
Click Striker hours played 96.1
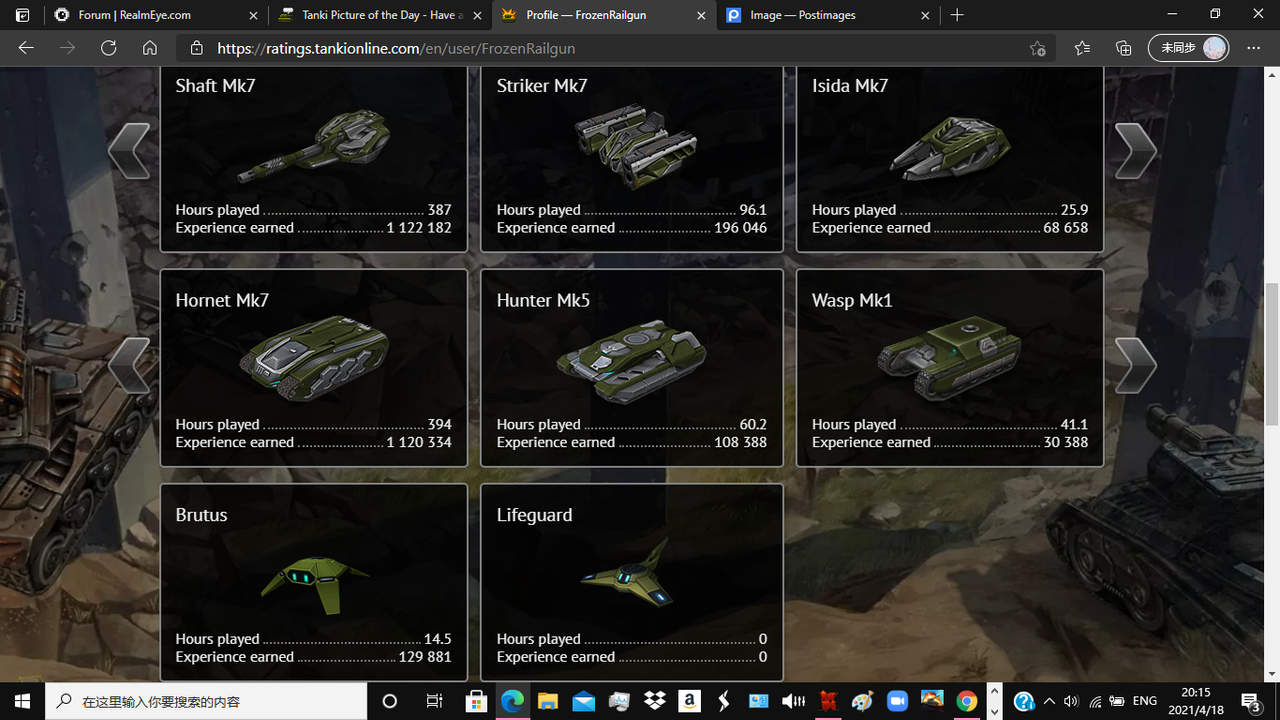point(753,210)
